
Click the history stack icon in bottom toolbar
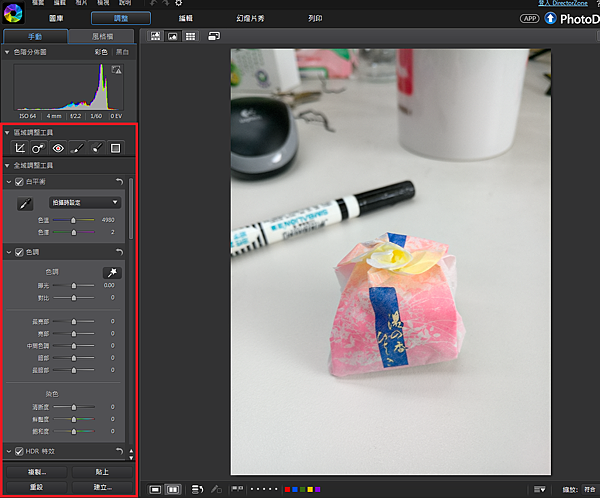click(x=197, y=490)
